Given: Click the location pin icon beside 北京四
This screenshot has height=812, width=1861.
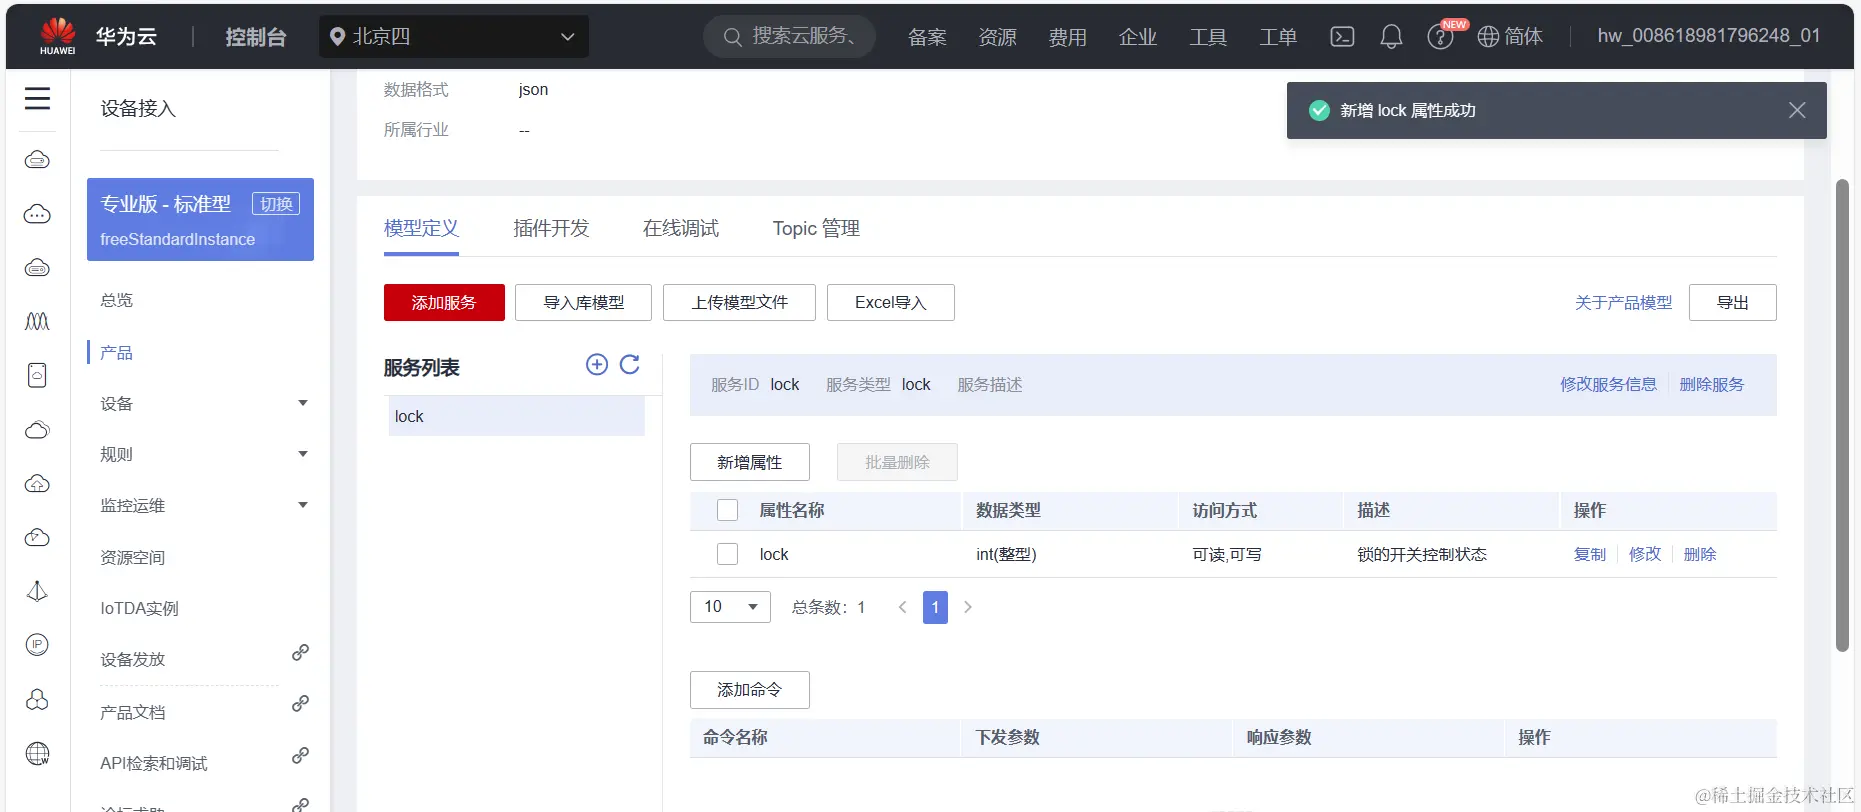Looking at the screenshot, I should click(337, 37).
